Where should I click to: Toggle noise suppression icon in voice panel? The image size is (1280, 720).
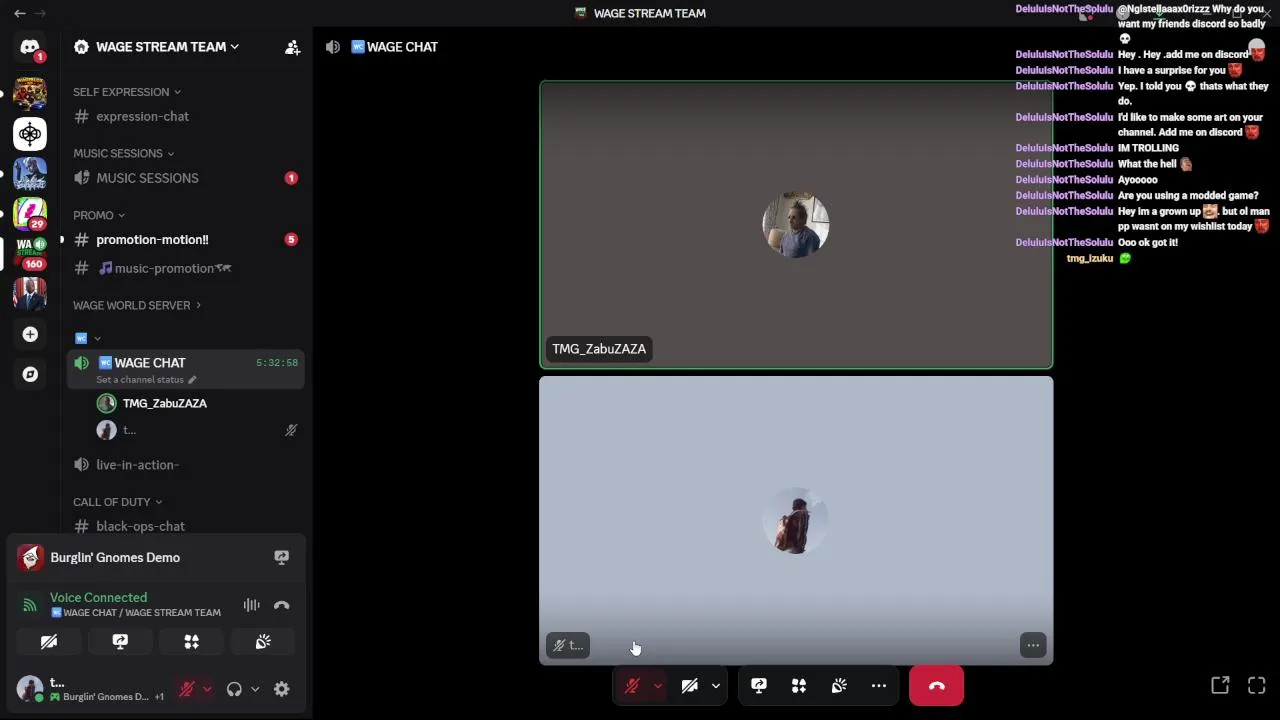click(251, 605)
